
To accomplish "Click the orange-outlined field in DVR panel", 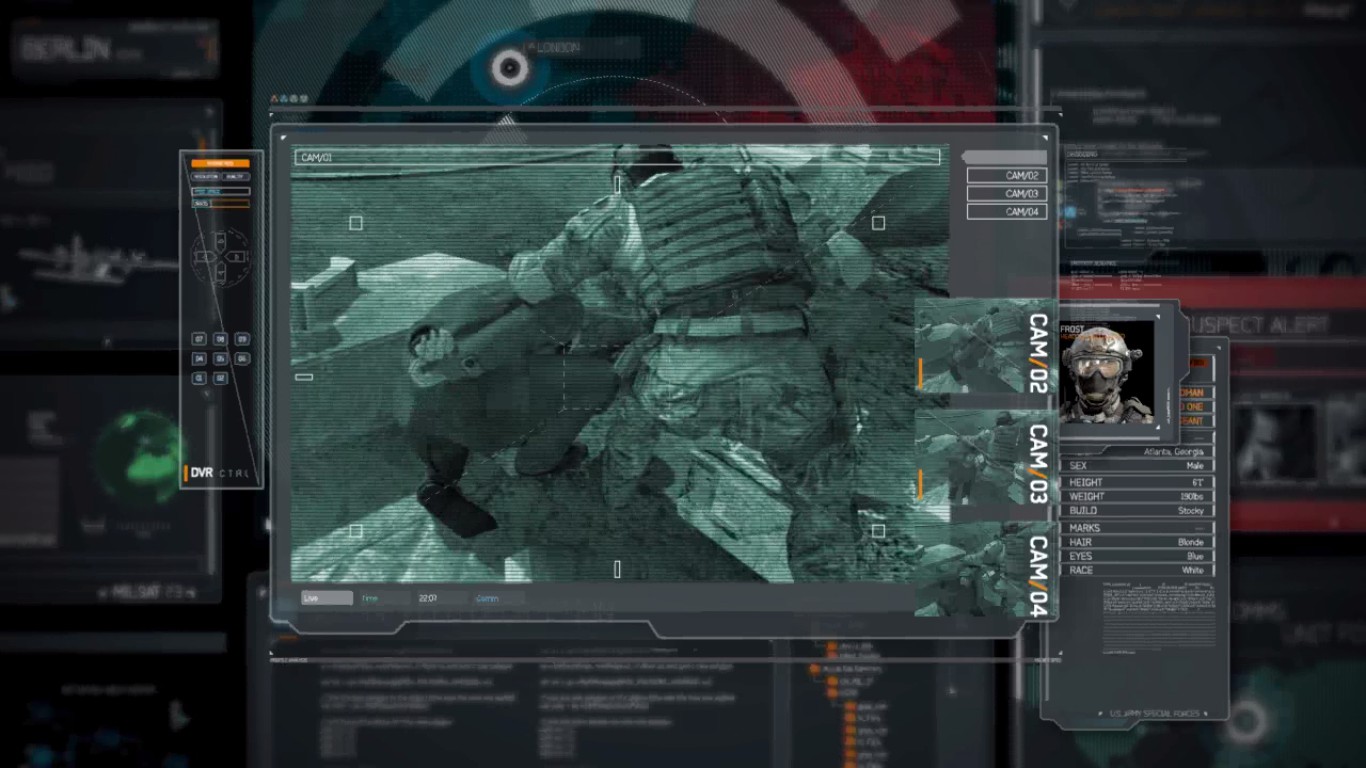I will coord(220,203).
